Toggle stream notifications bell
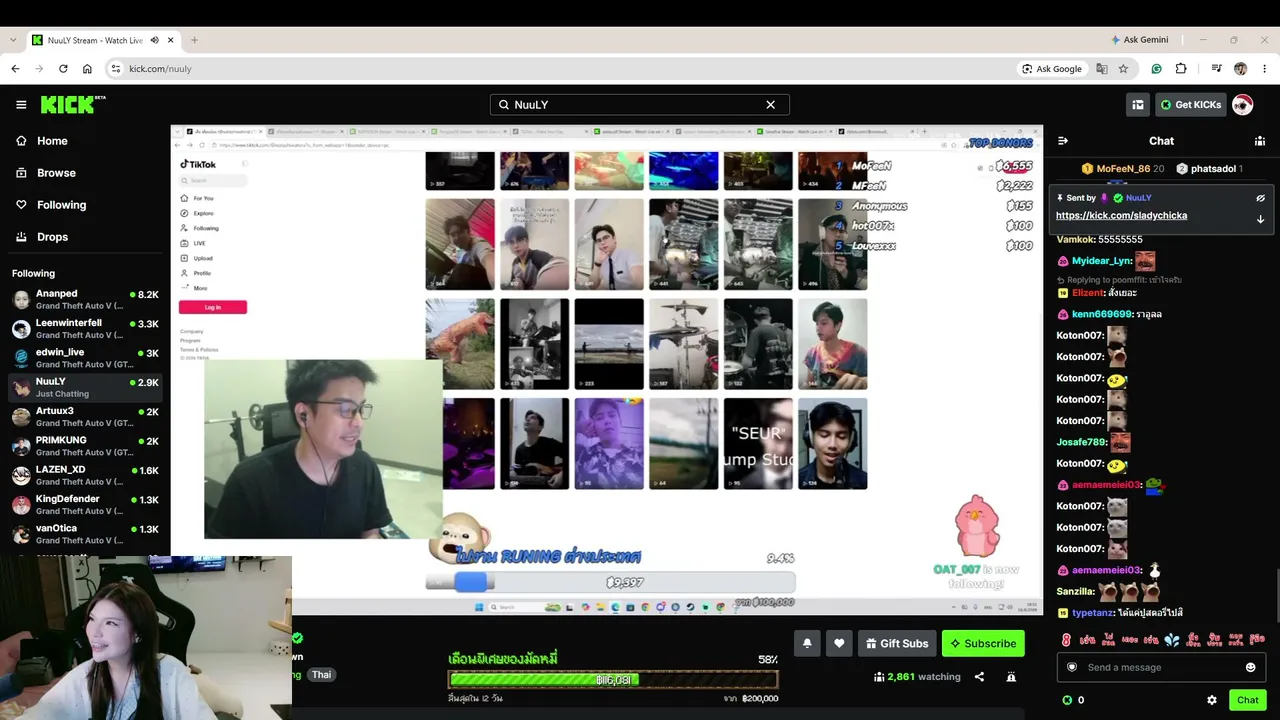The width and height of the screenshot is (1280, 720). 807,643
